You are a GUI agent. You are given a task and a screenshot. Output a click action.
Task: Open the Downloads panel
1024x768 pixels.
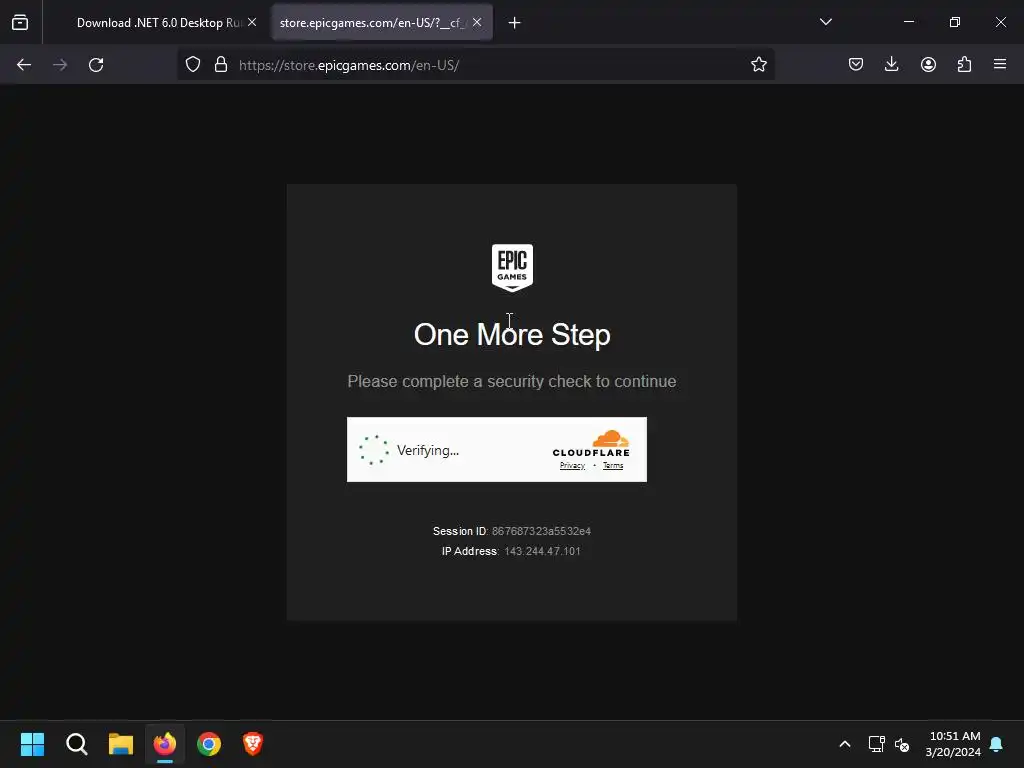(x=891, y=65)
